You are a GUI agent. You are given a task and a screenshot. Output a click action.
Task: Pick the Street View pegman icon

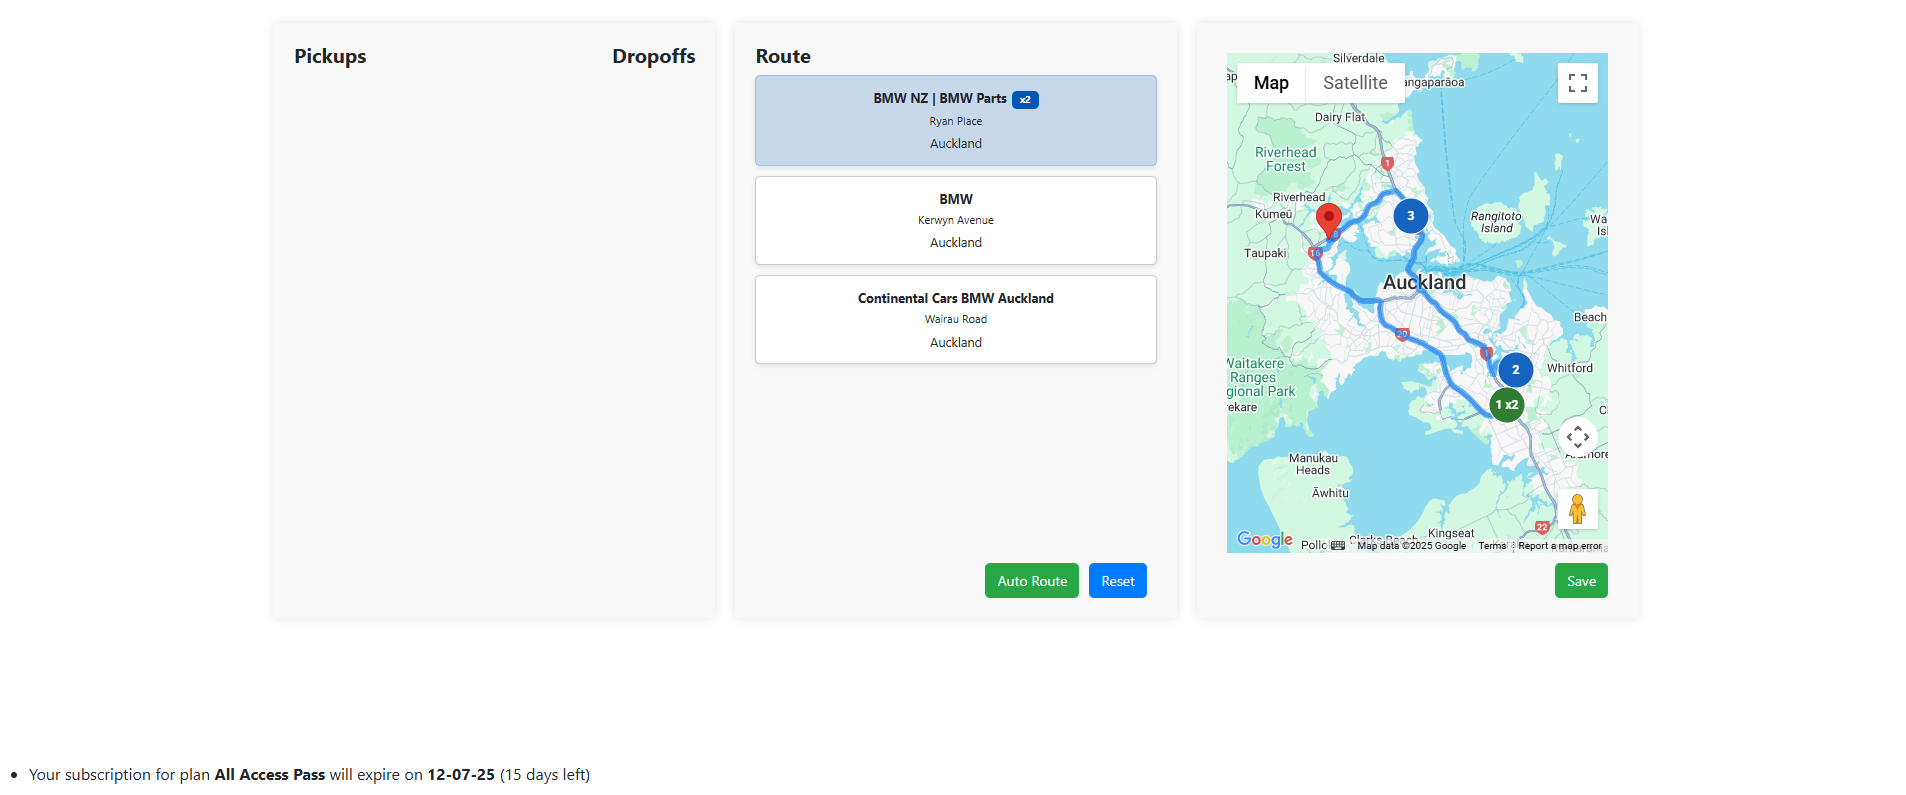point(1577,509)
